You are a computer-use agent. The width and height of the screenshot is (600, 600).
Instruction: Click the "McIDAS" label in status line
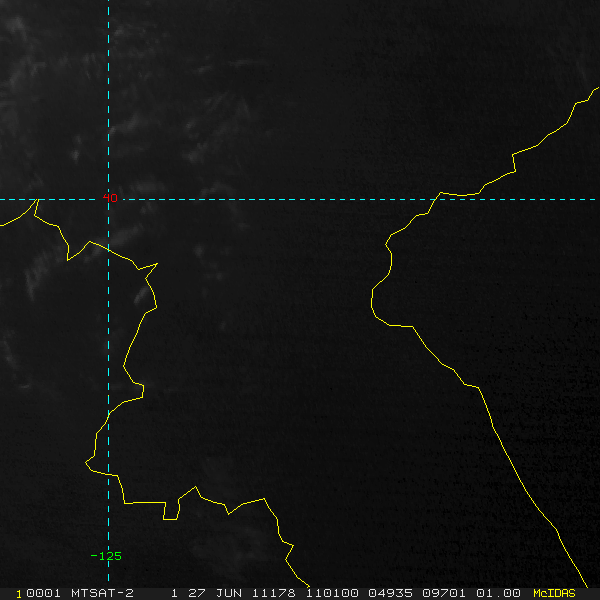pyautogui.click(x=554, y=593)
